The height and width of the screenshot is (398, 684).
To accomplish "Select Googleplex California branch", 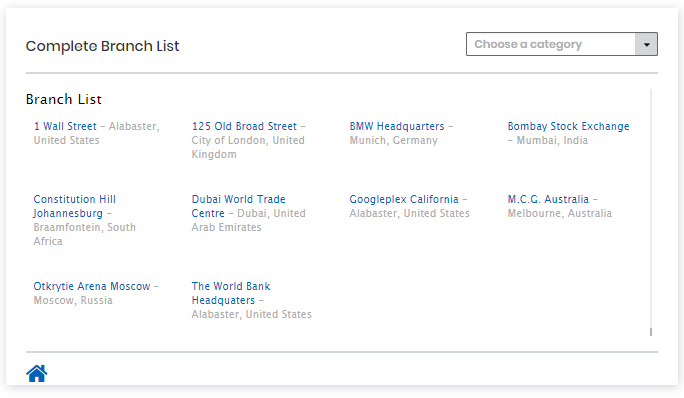I will point(404,199).
